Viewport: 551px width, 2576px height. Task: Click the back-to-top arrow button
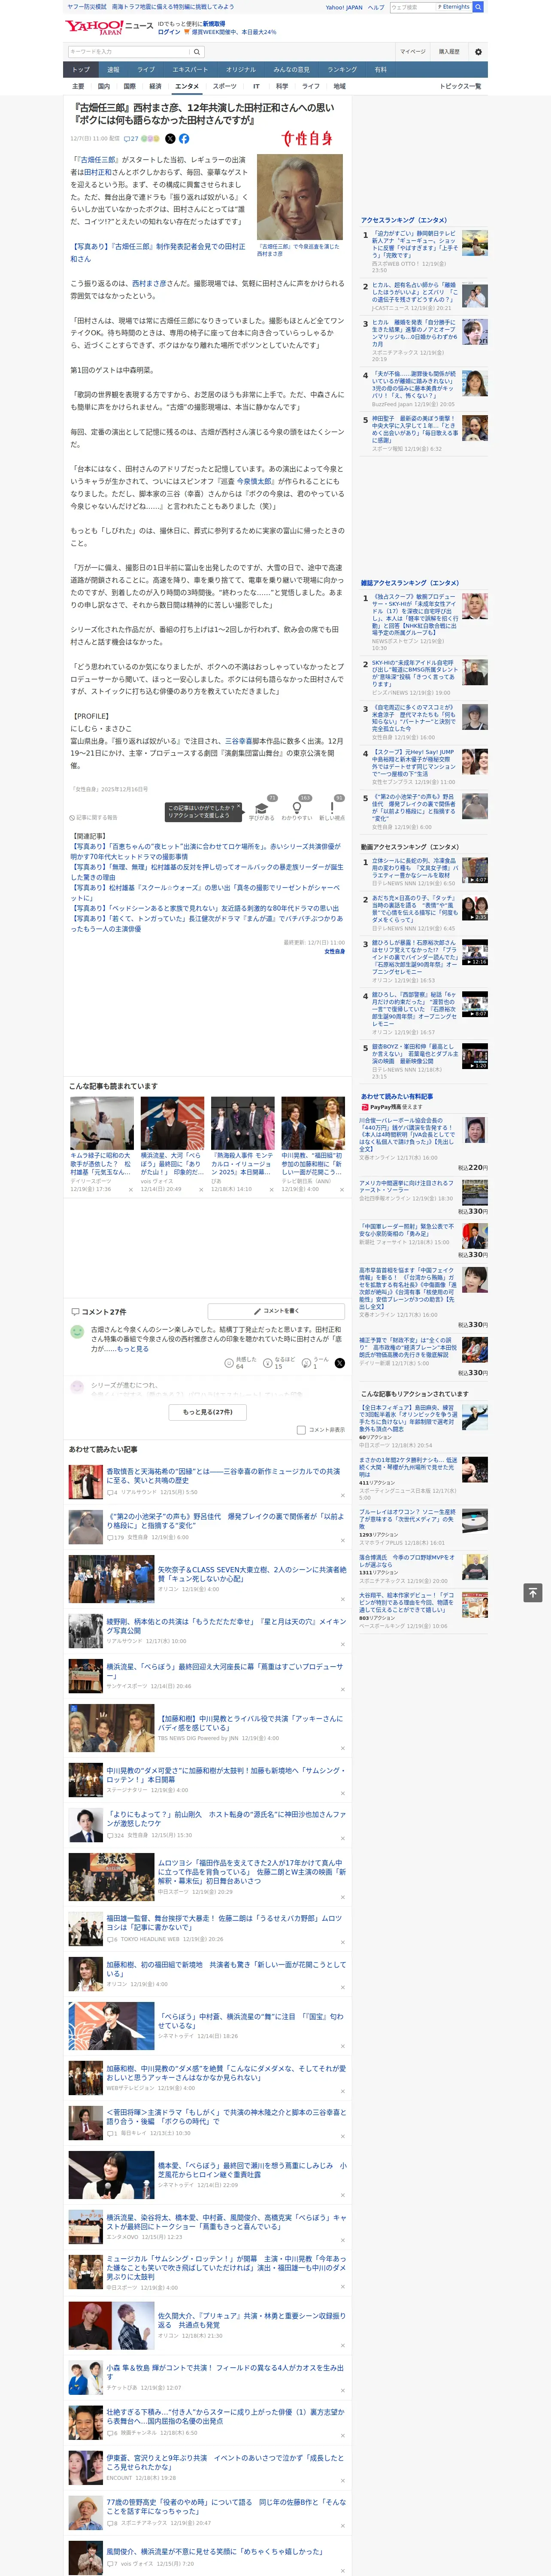click(x=533, y=1592)
